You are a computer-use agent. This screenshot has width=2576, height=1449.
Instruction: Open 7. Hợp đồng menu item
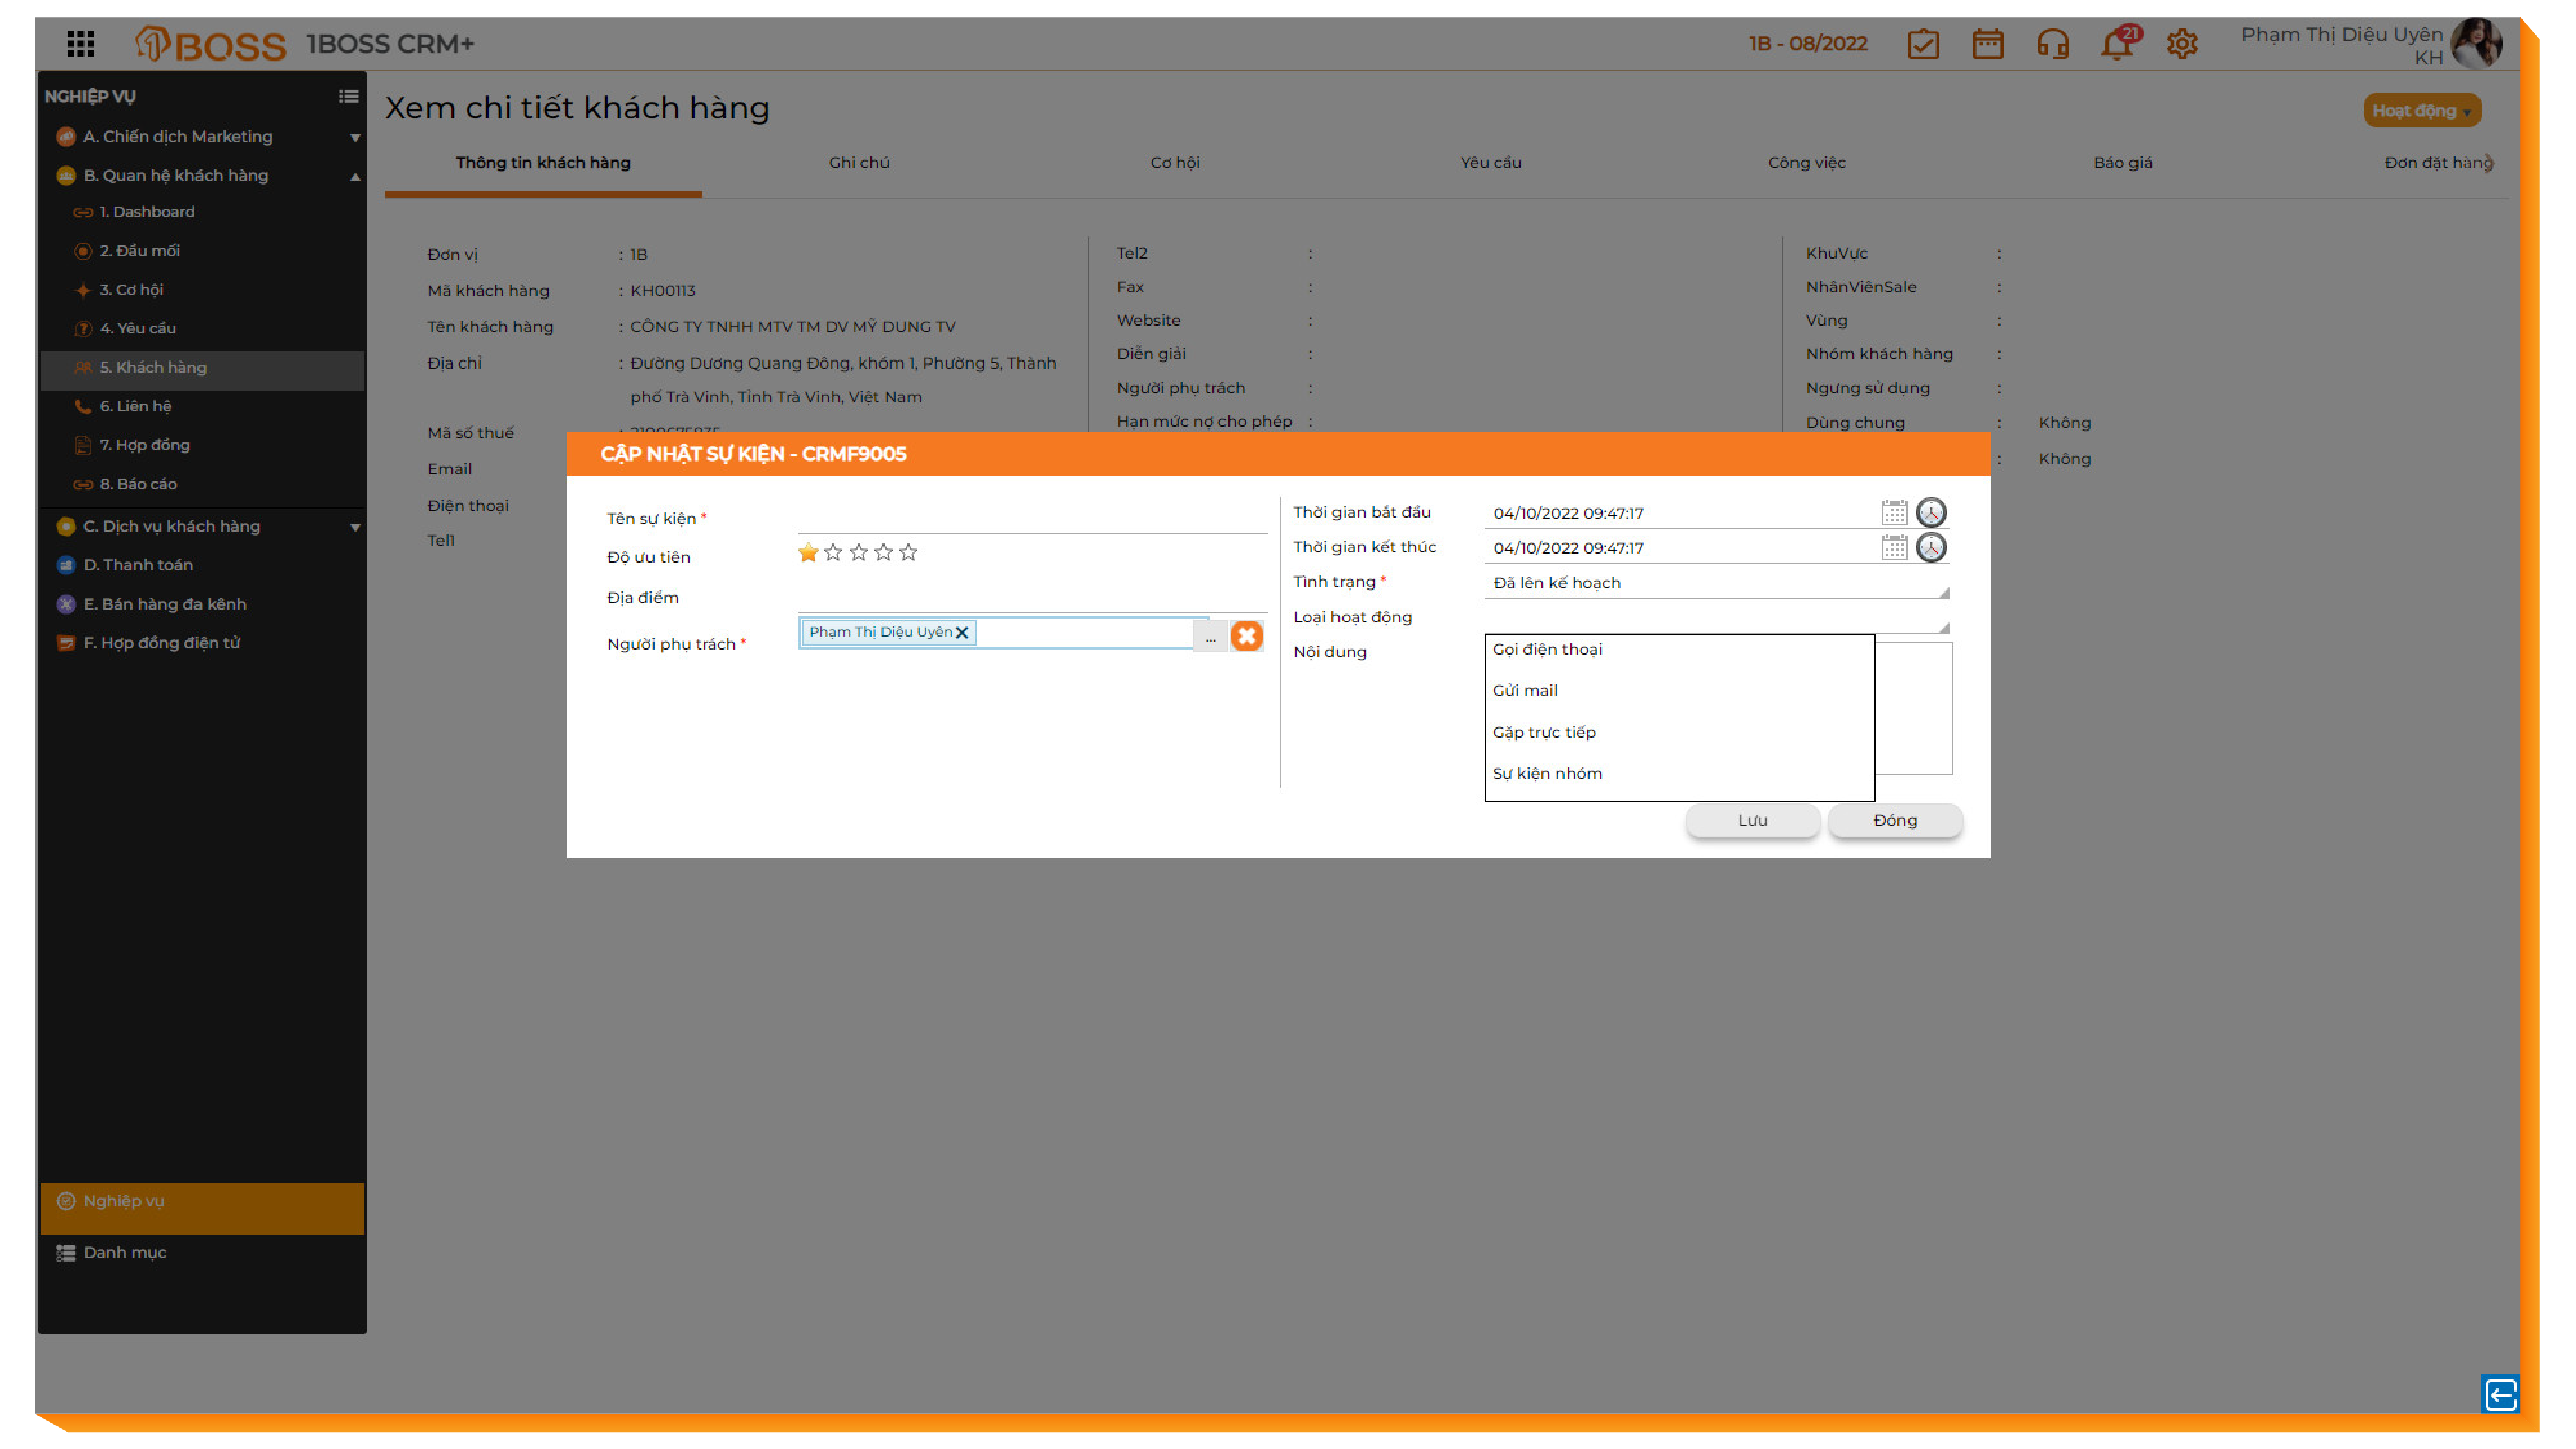(145, 445)
